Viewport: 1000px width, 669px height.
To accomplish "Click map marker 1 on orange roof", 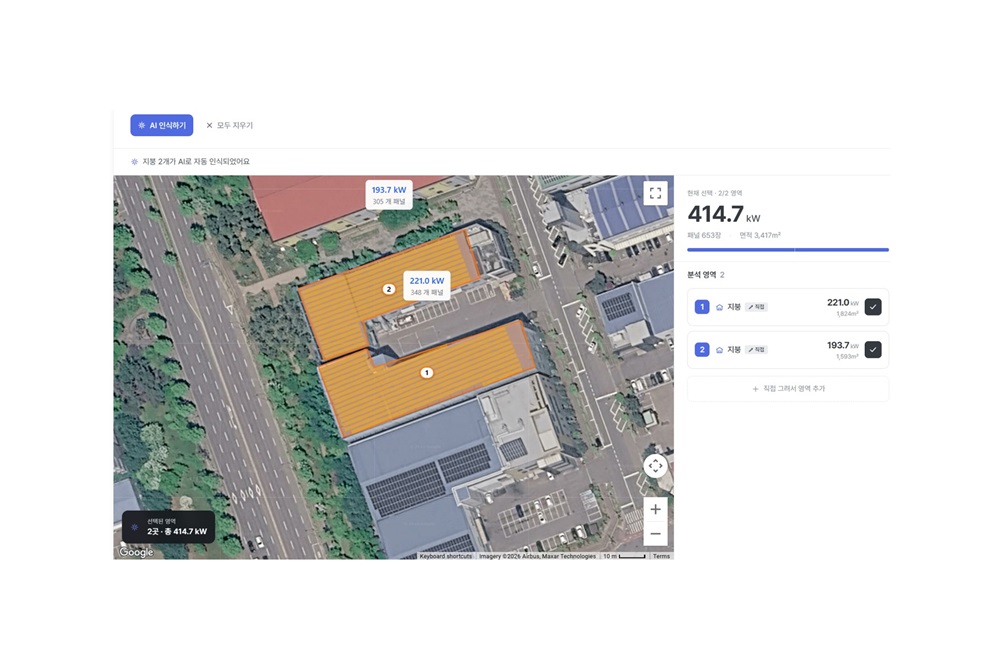I will (x=427, y=372).
